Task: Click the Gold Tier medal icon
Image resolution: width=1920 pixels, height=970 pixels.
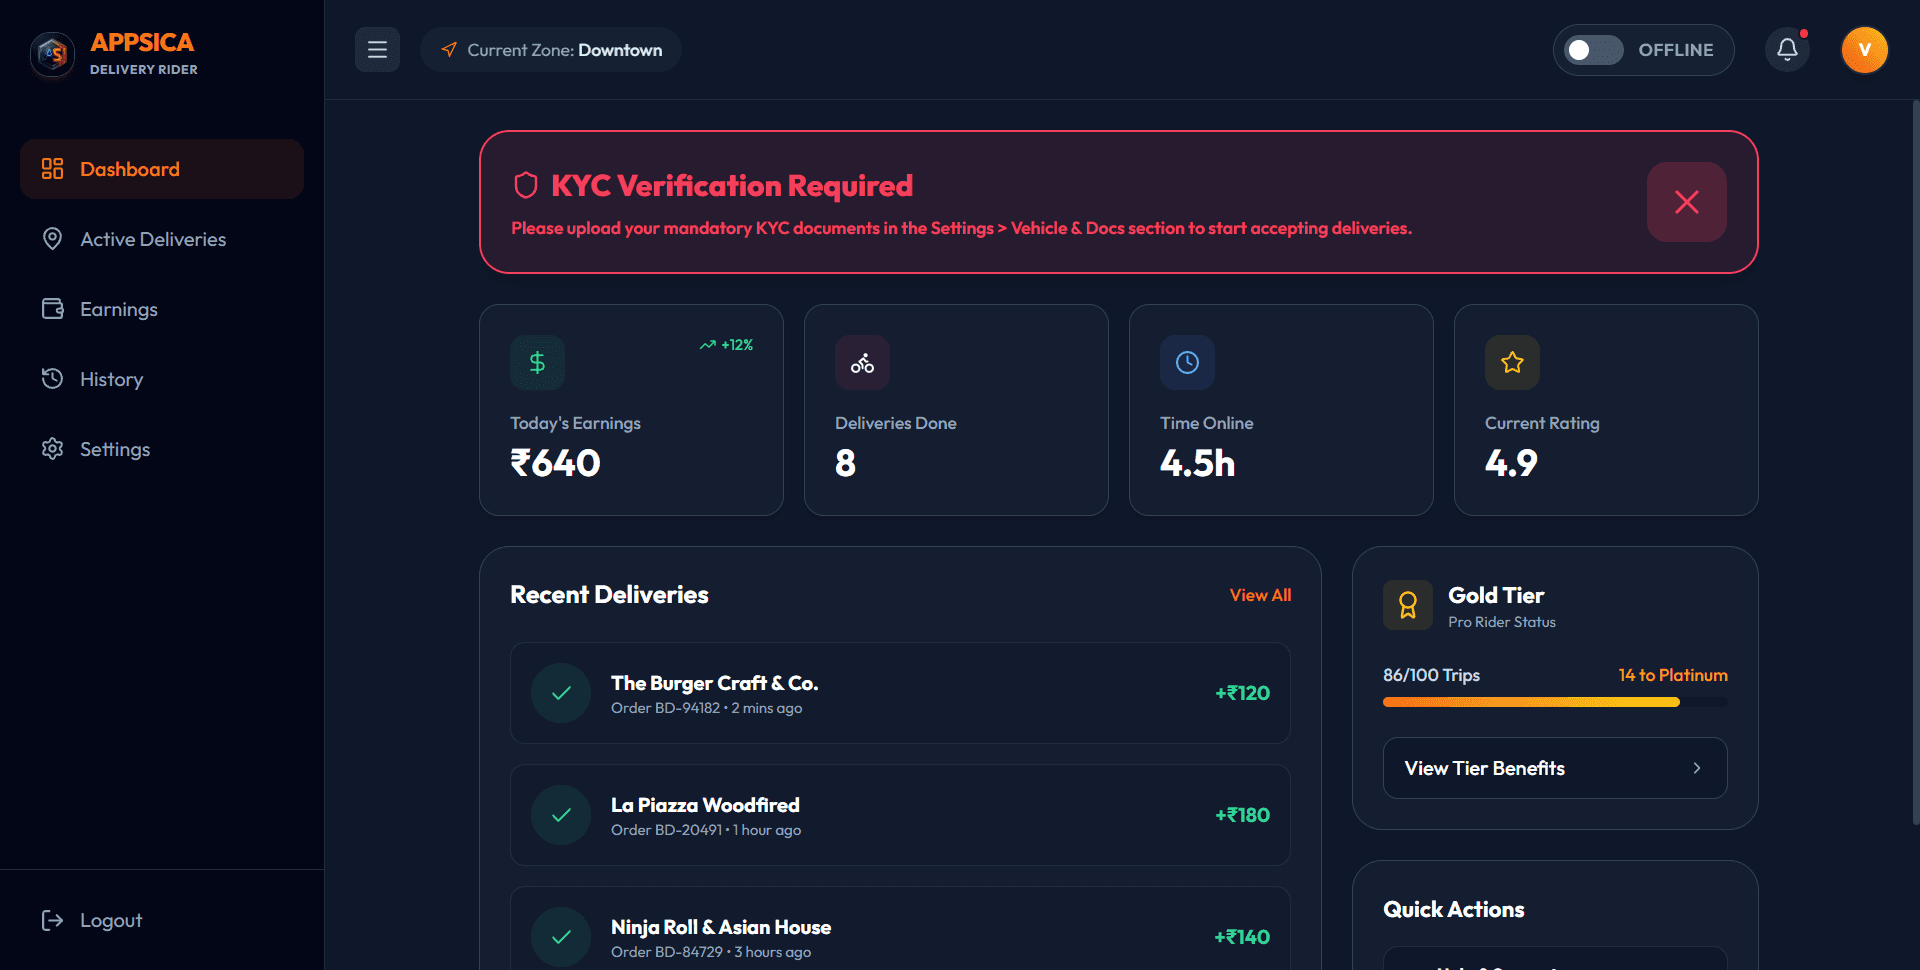Action: (x=1408, y=605)
